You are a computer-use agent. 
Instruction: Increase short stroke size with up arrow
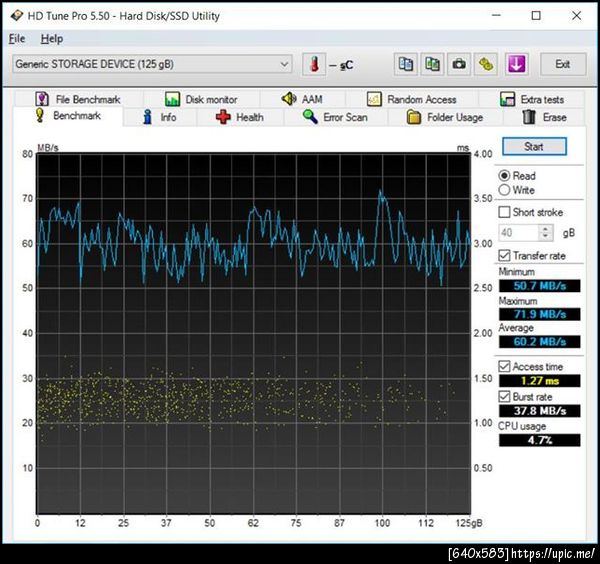click(x=546, y=229)
